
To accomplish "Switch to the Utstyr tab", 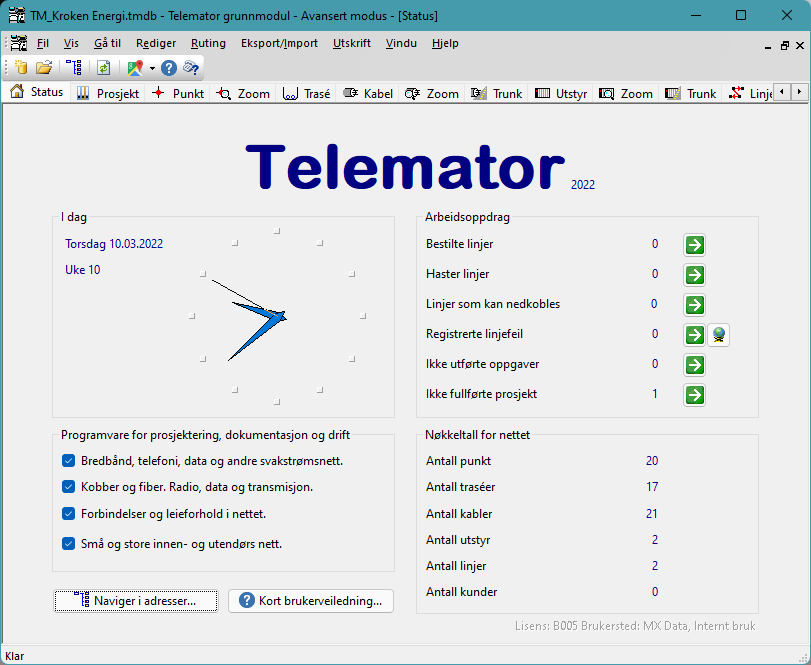I will 561,94.
